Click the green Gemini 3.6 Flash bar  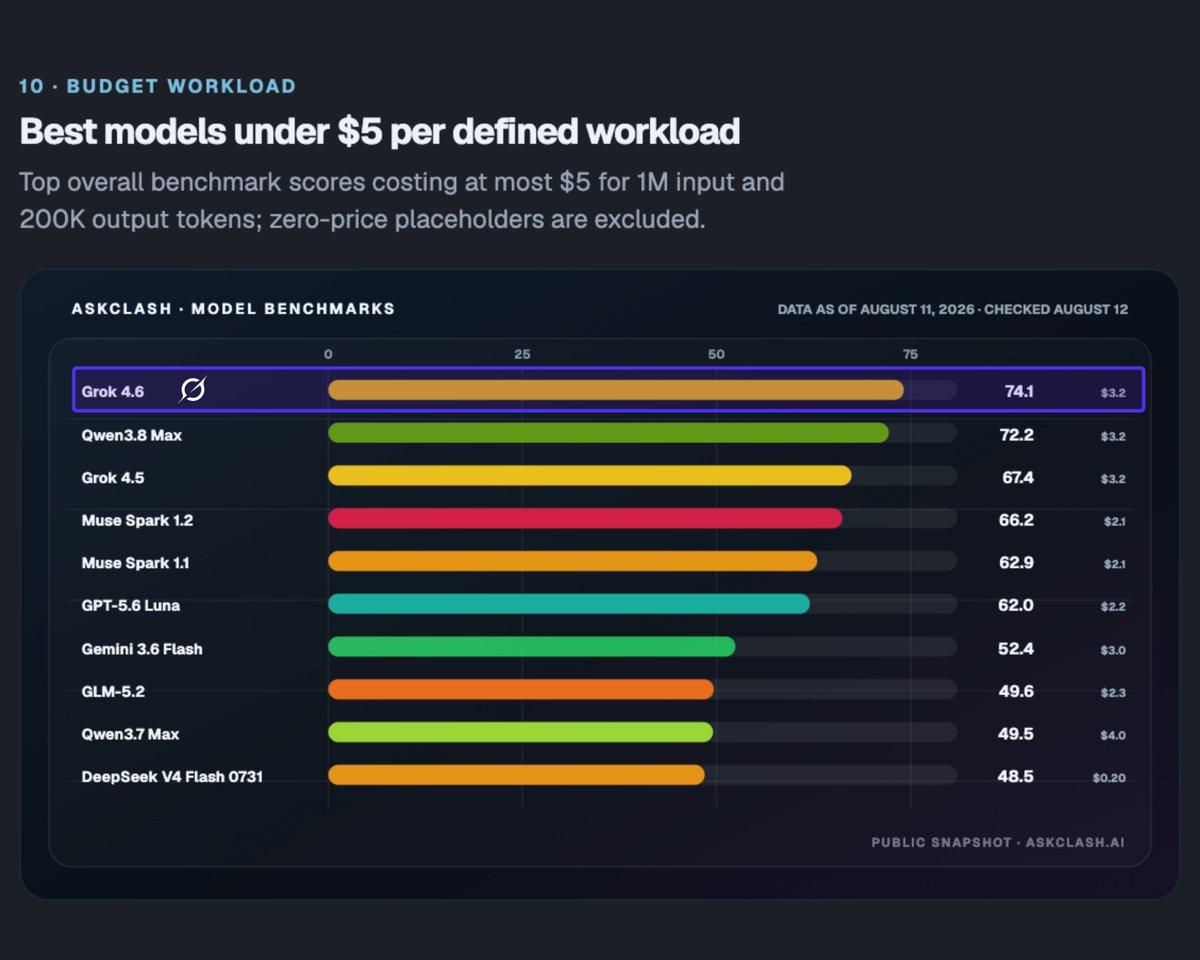531,646
